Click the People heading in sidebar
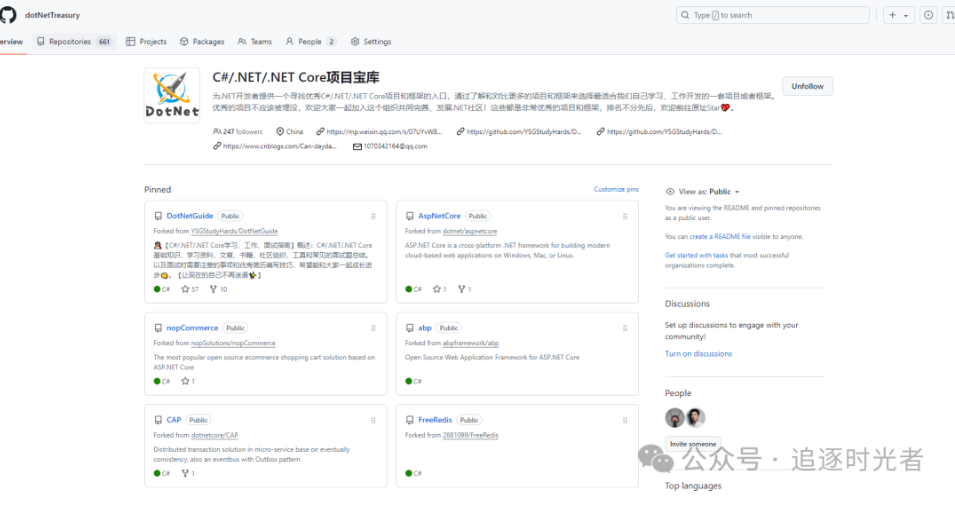955x515 pixels. click(x=678, y=393)
